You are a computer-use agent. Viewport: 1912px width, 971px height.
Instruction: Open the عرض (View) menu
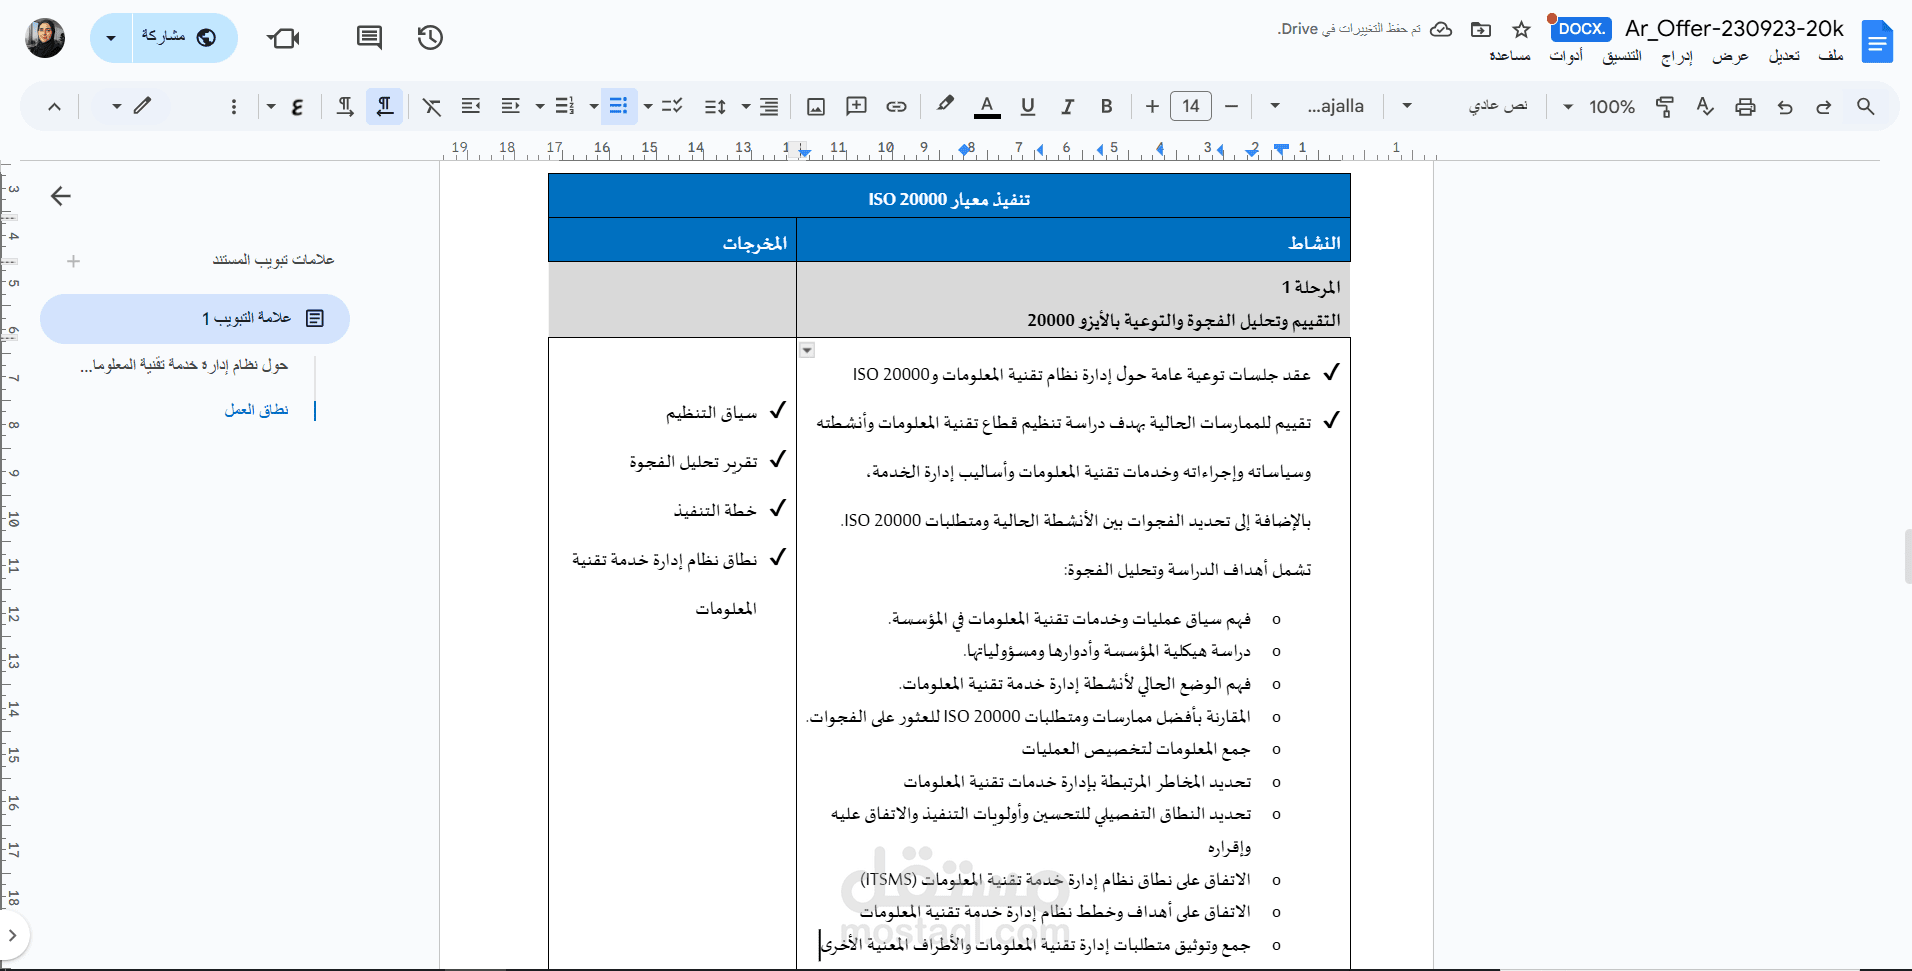[x=1730, y=56]
